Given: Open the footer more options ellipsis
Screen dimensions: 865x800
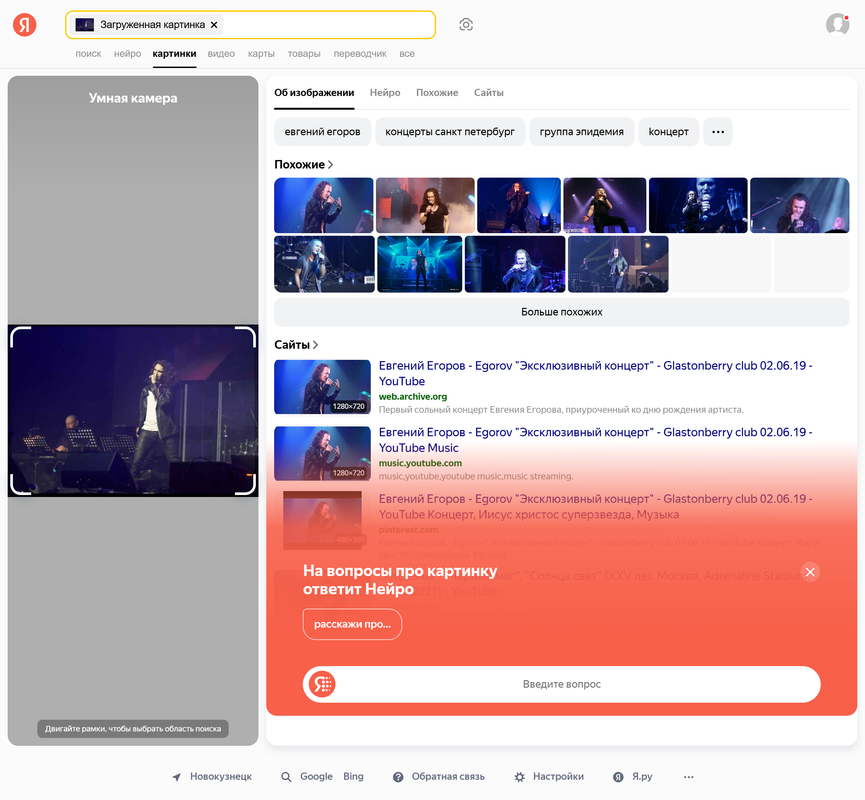Looking at the screenshot, I should tap(688, 777).
